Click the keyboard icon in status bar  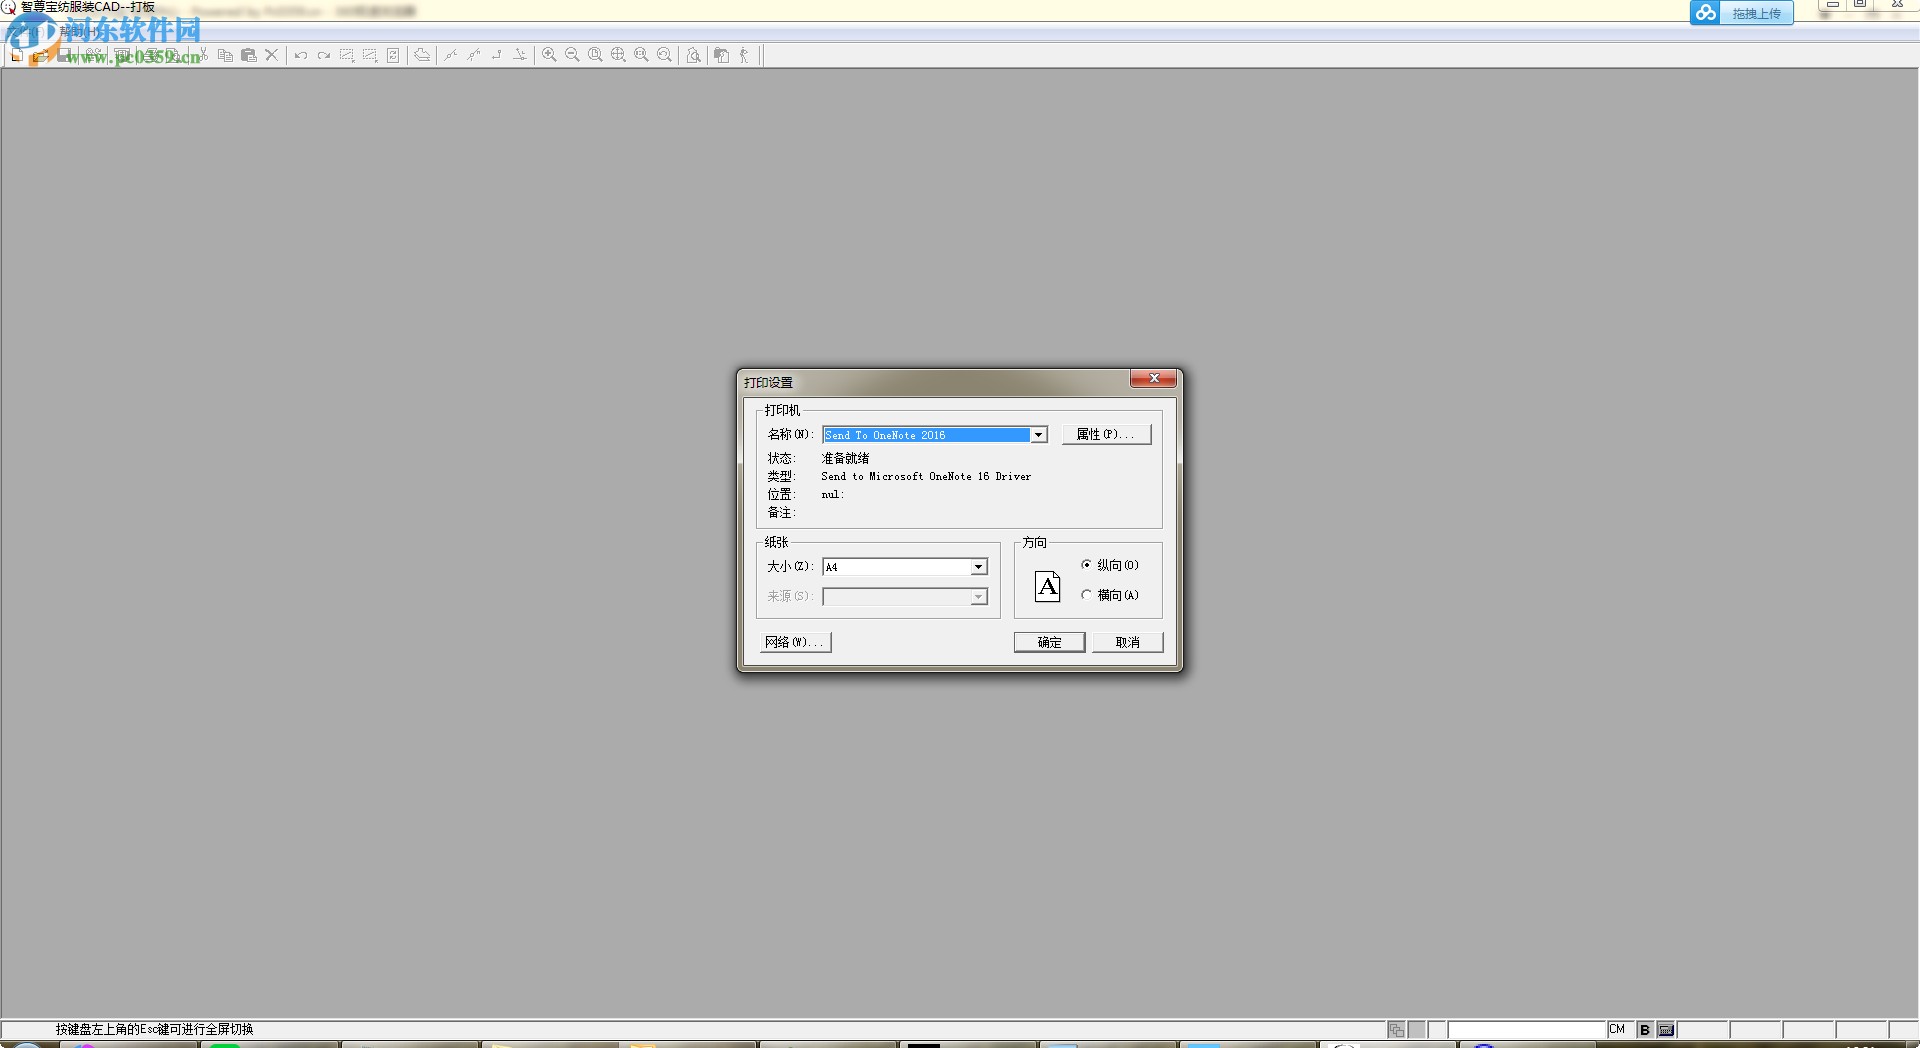(1666, 1029)
